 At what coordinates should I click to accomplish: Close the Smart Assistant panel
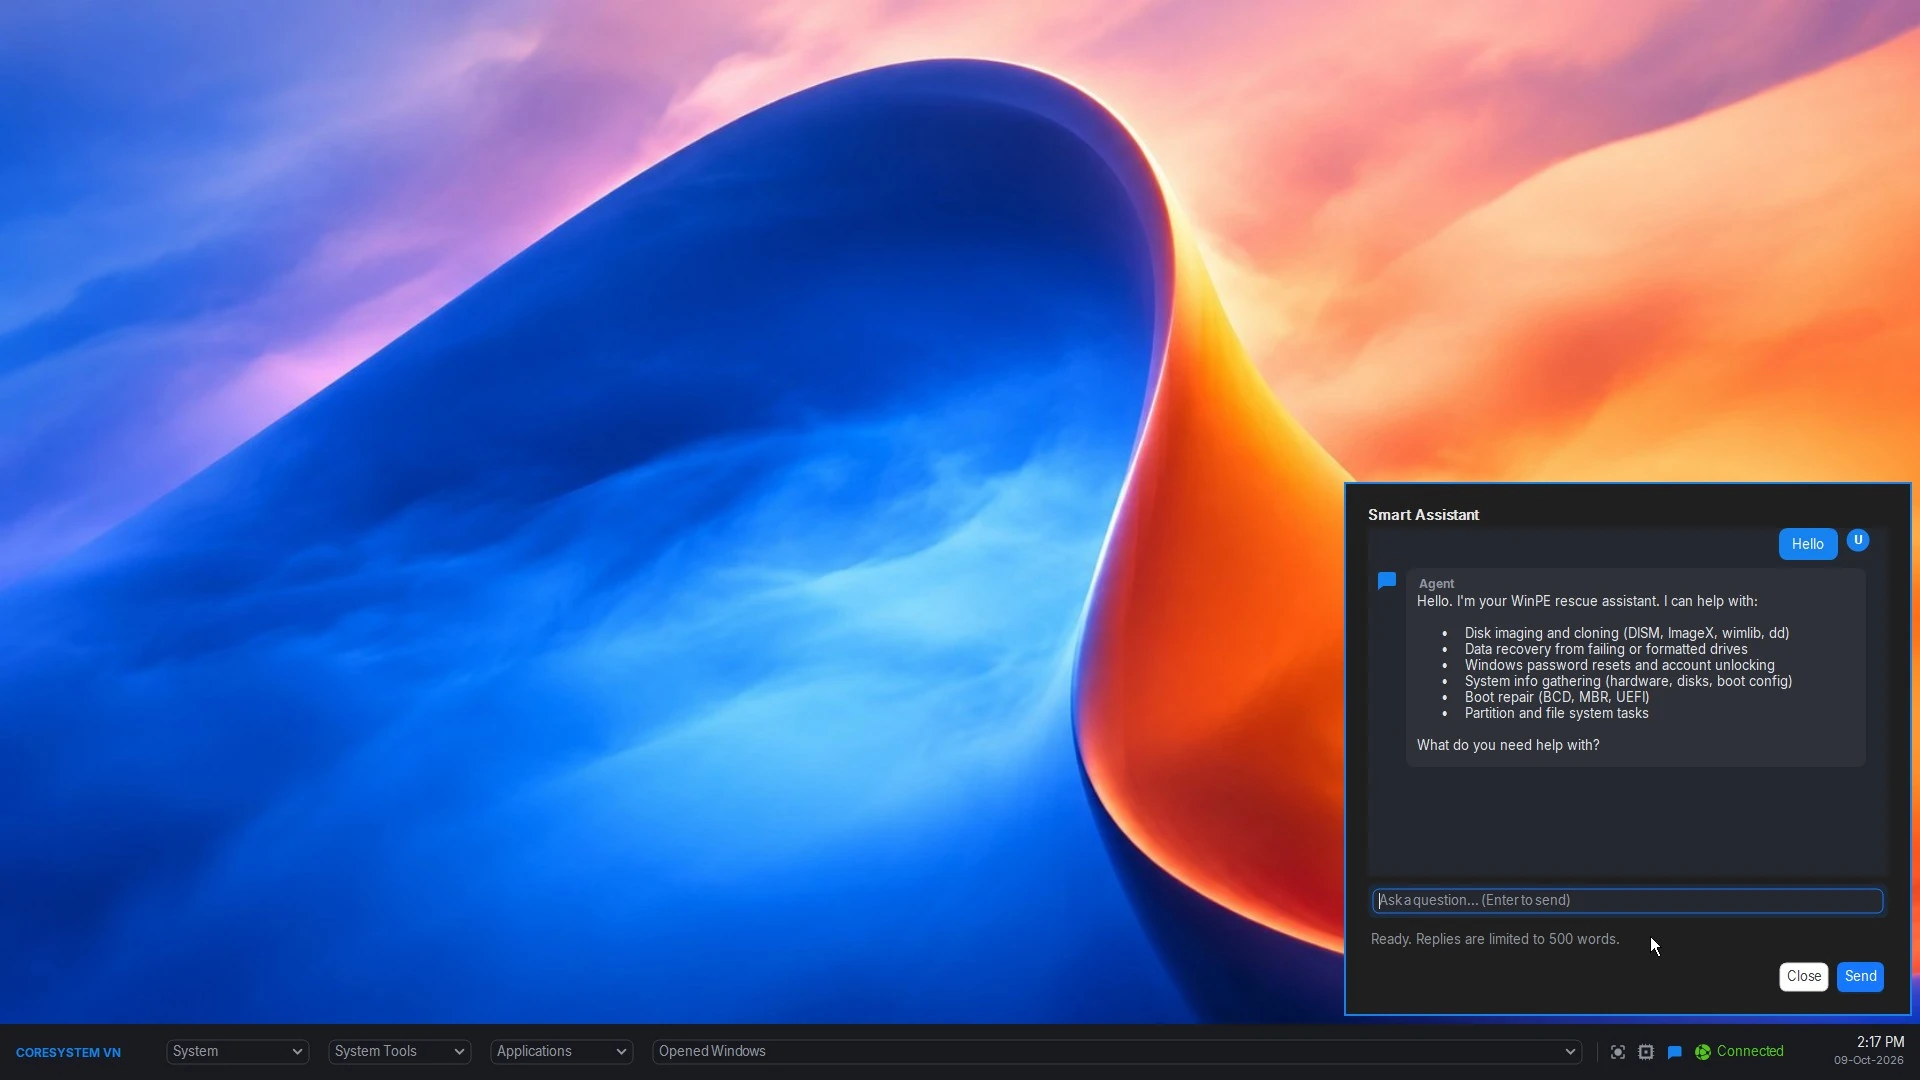click(1804, 977)
